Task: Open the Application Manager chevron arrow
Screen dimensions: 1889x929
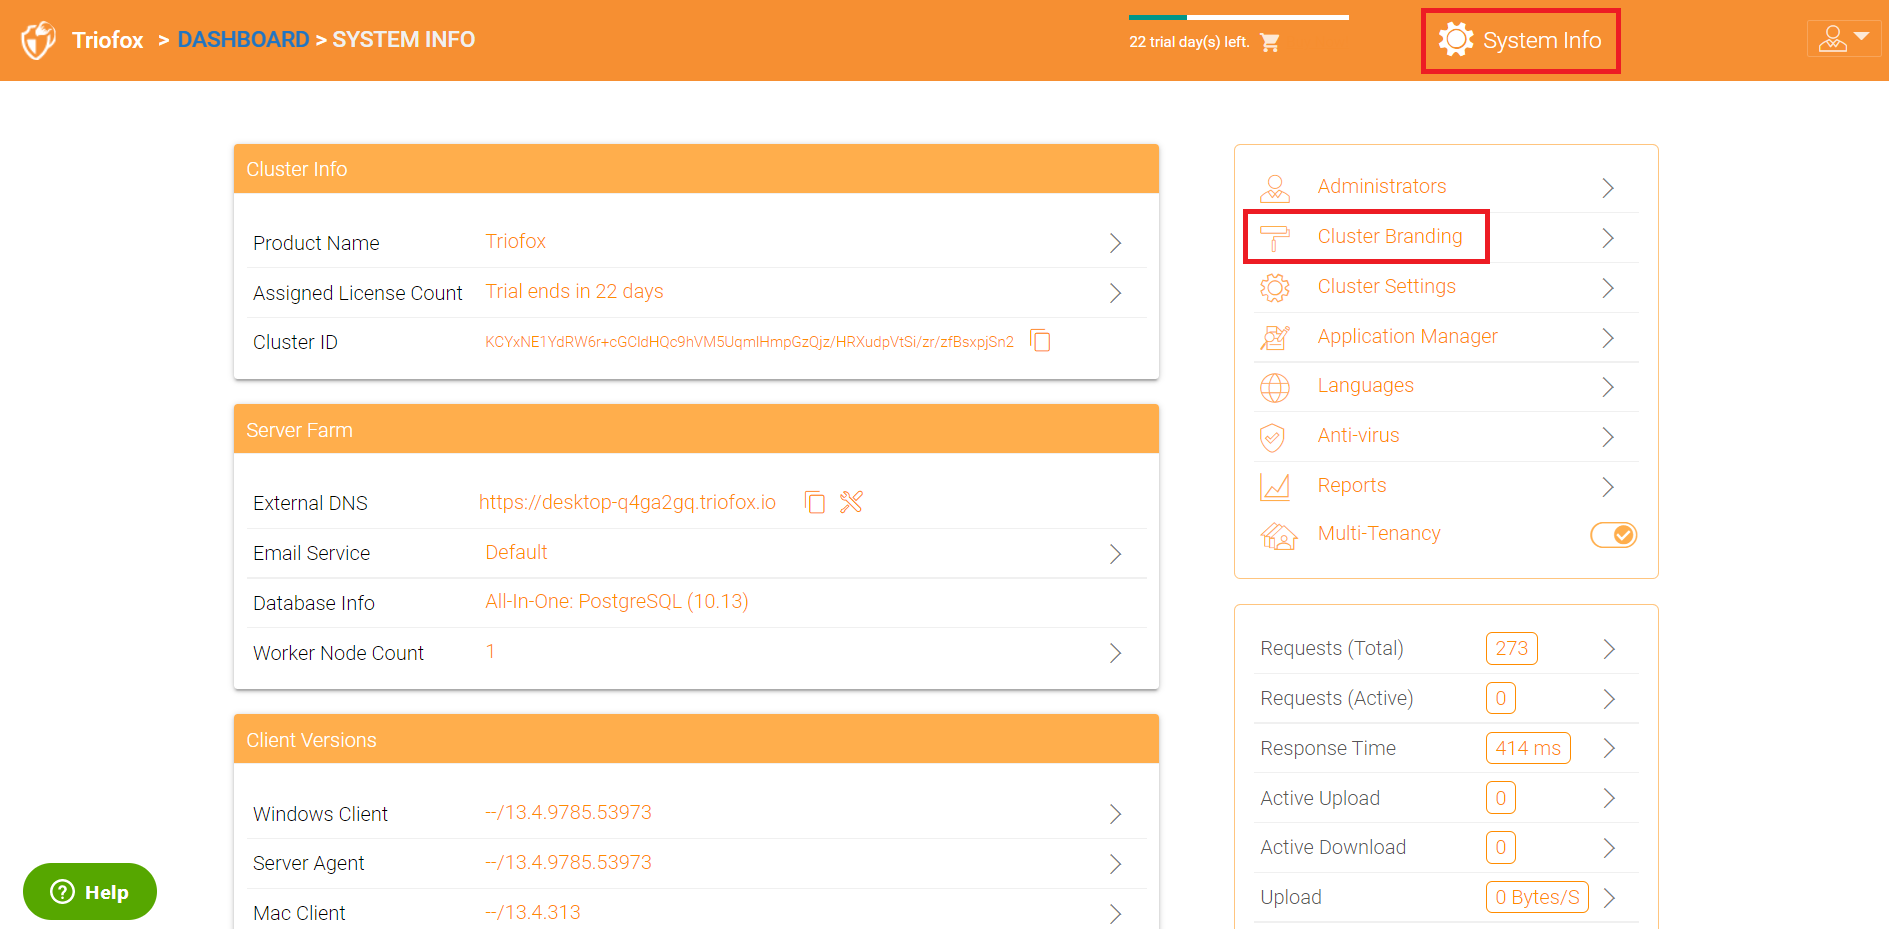Action: point(1608,338)
